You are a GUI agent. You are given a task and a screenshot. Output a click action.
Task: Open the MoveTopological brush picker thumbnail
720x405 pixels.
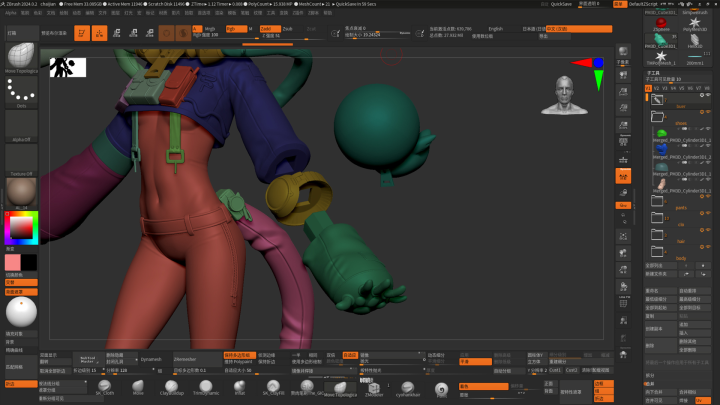pyautogui.click(x=21, y=57)
